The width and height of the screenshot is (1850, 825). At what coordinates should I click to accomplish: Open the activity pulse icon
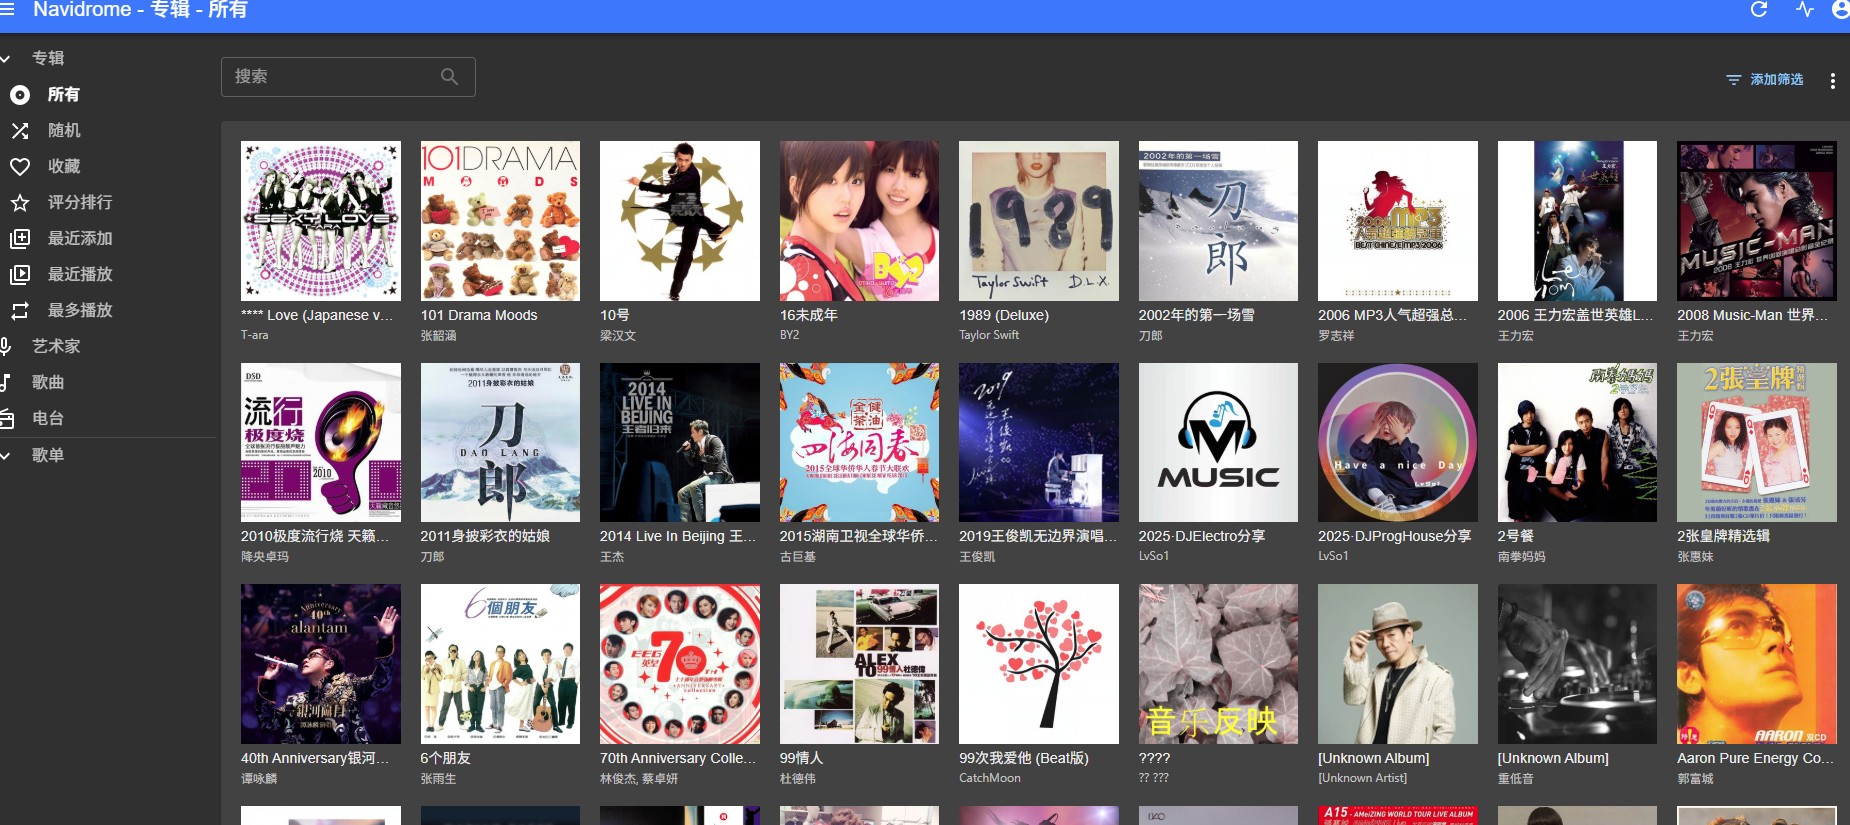(x=1805, y=10)
